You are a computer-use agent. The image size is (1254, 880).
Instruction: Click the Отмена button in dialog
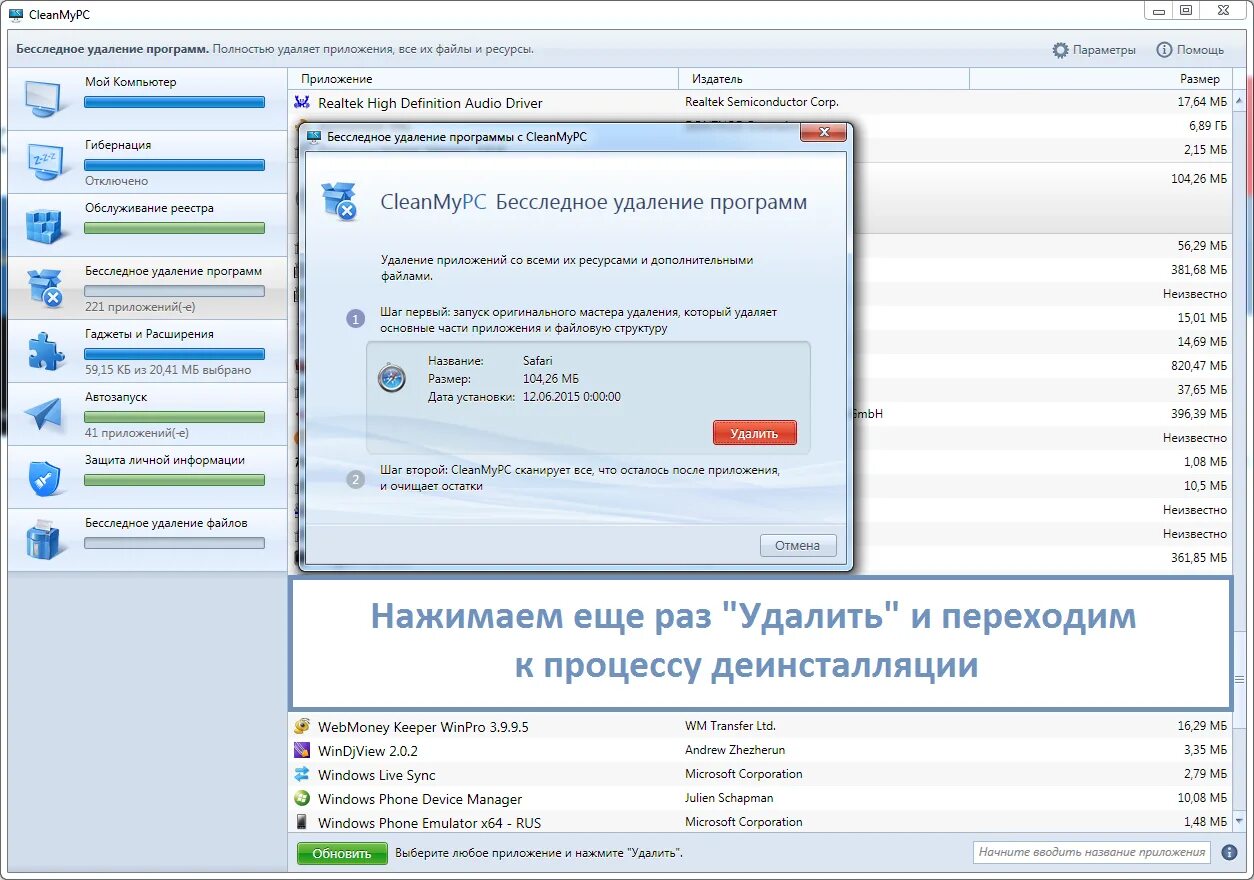798,545
